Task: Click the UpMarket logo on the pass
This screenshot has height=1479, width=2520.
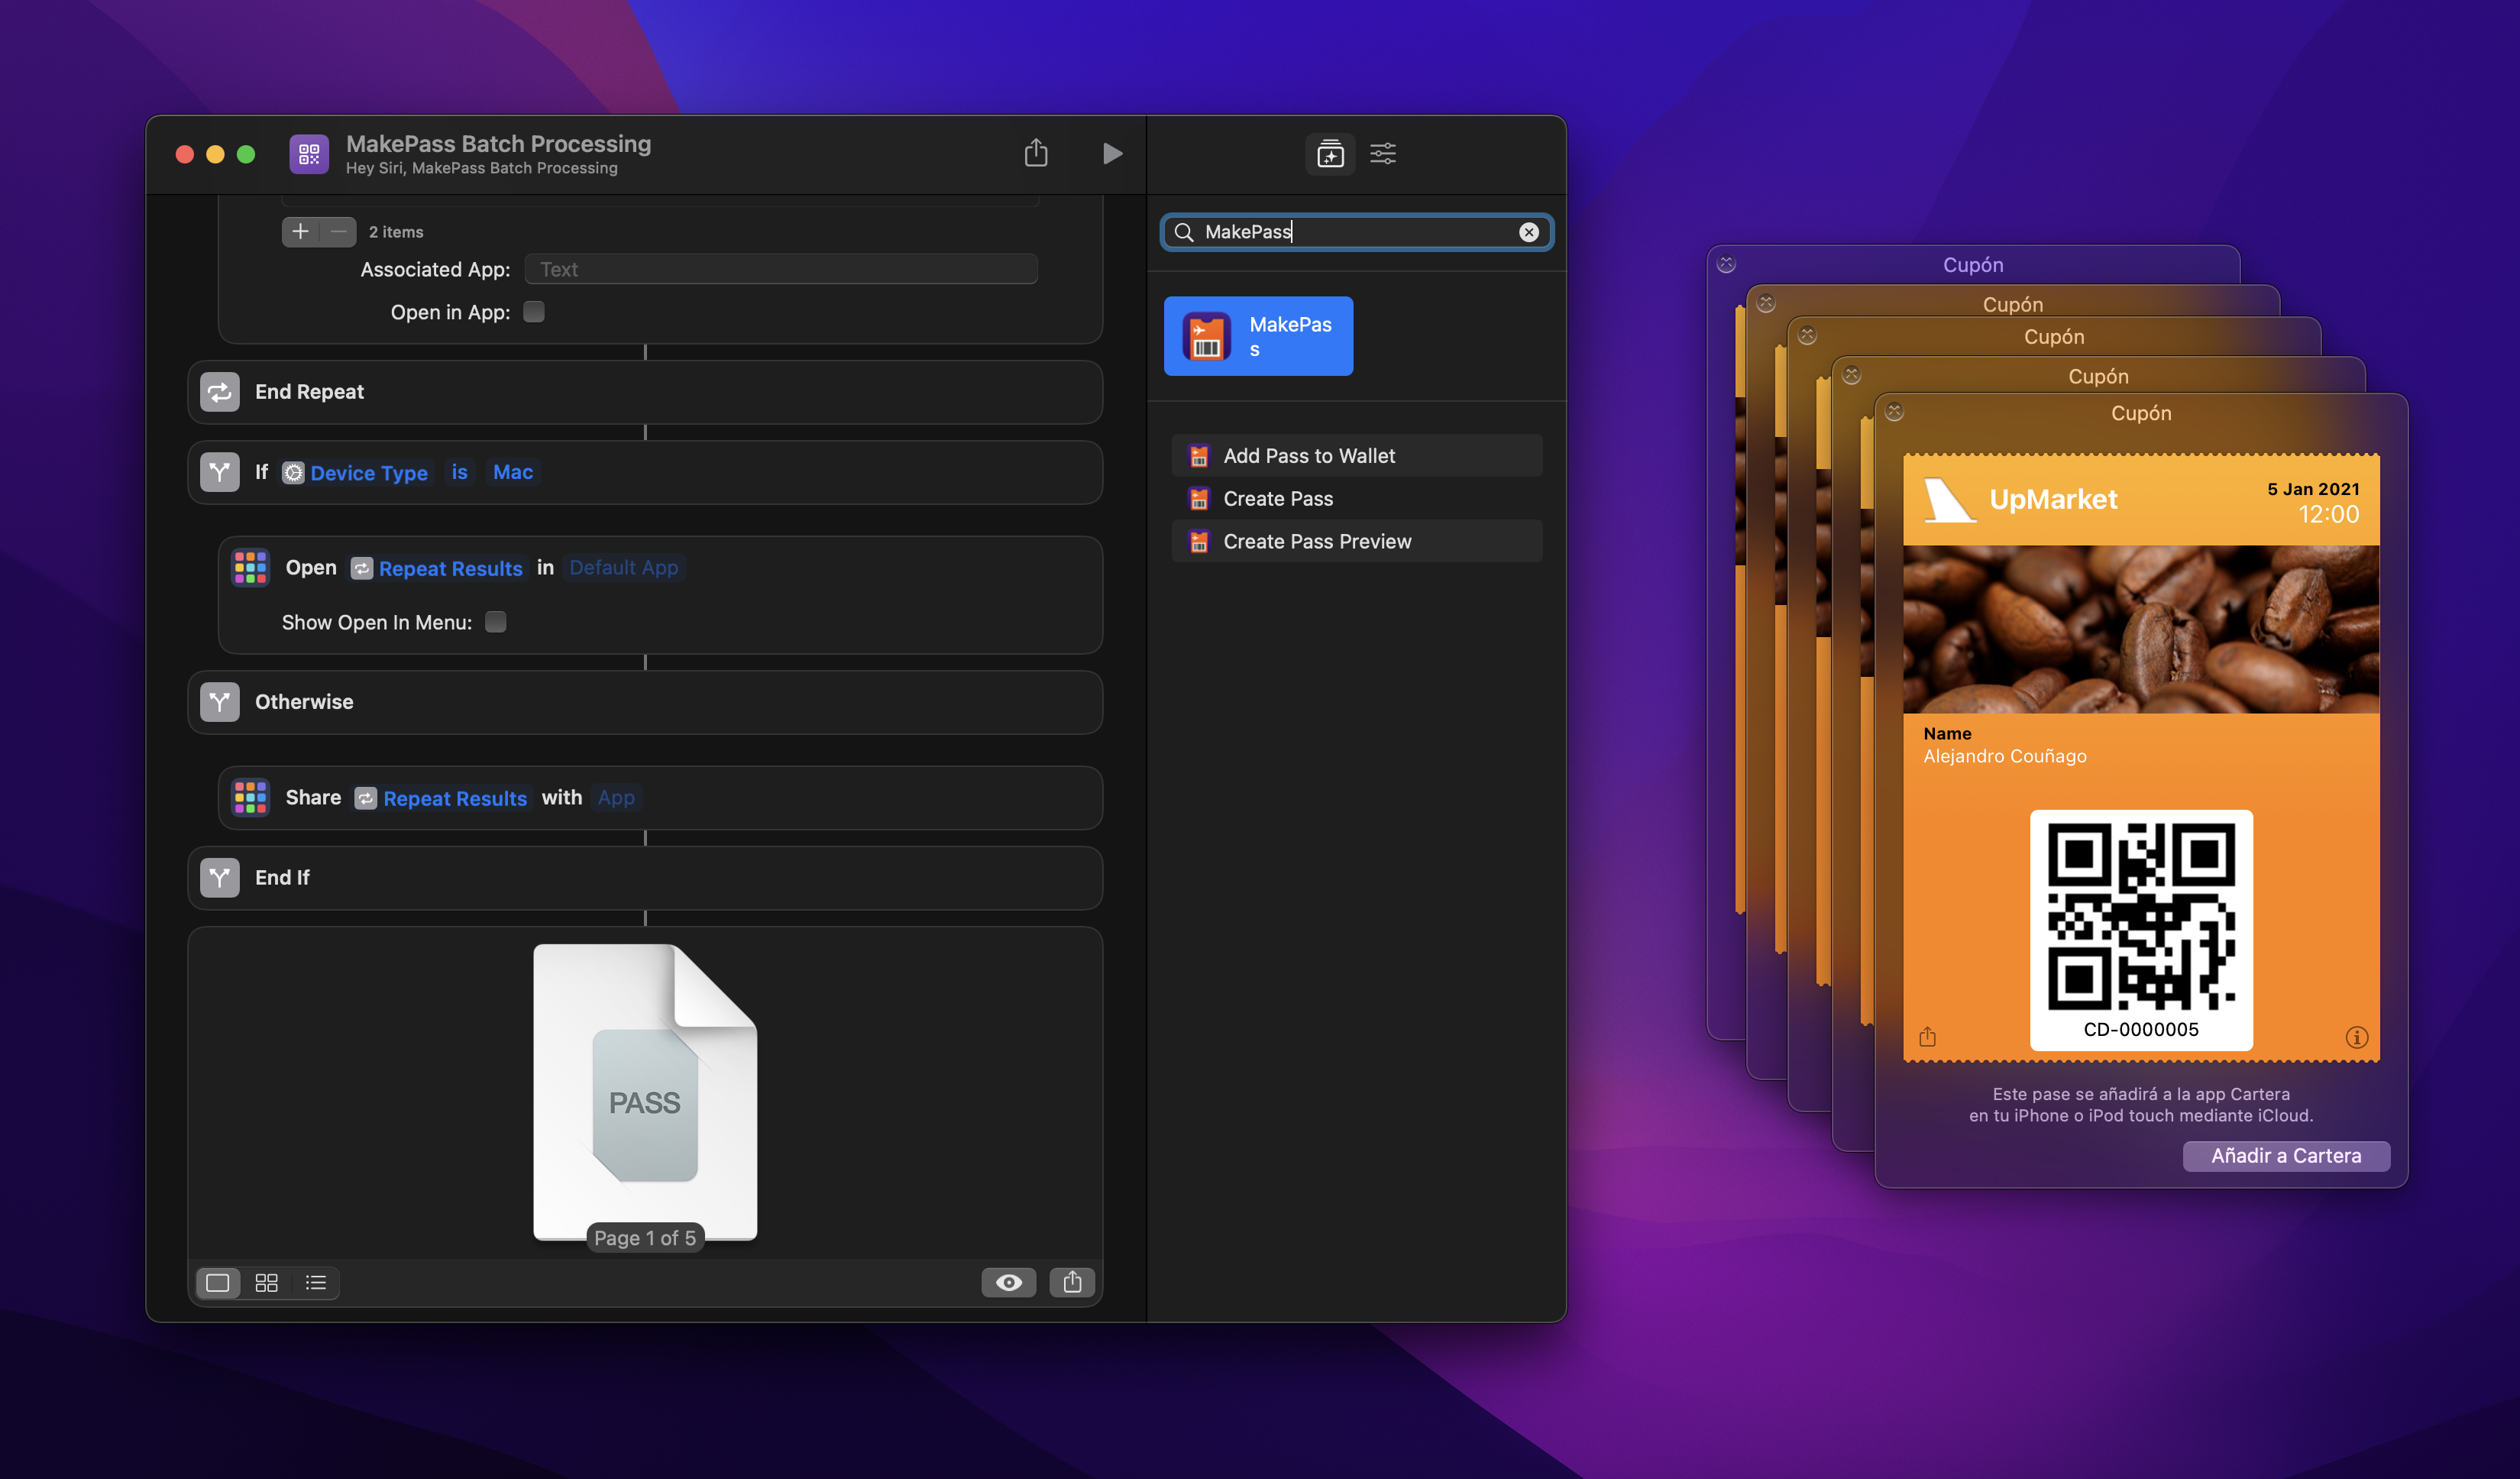Action: coord(1950,499)
